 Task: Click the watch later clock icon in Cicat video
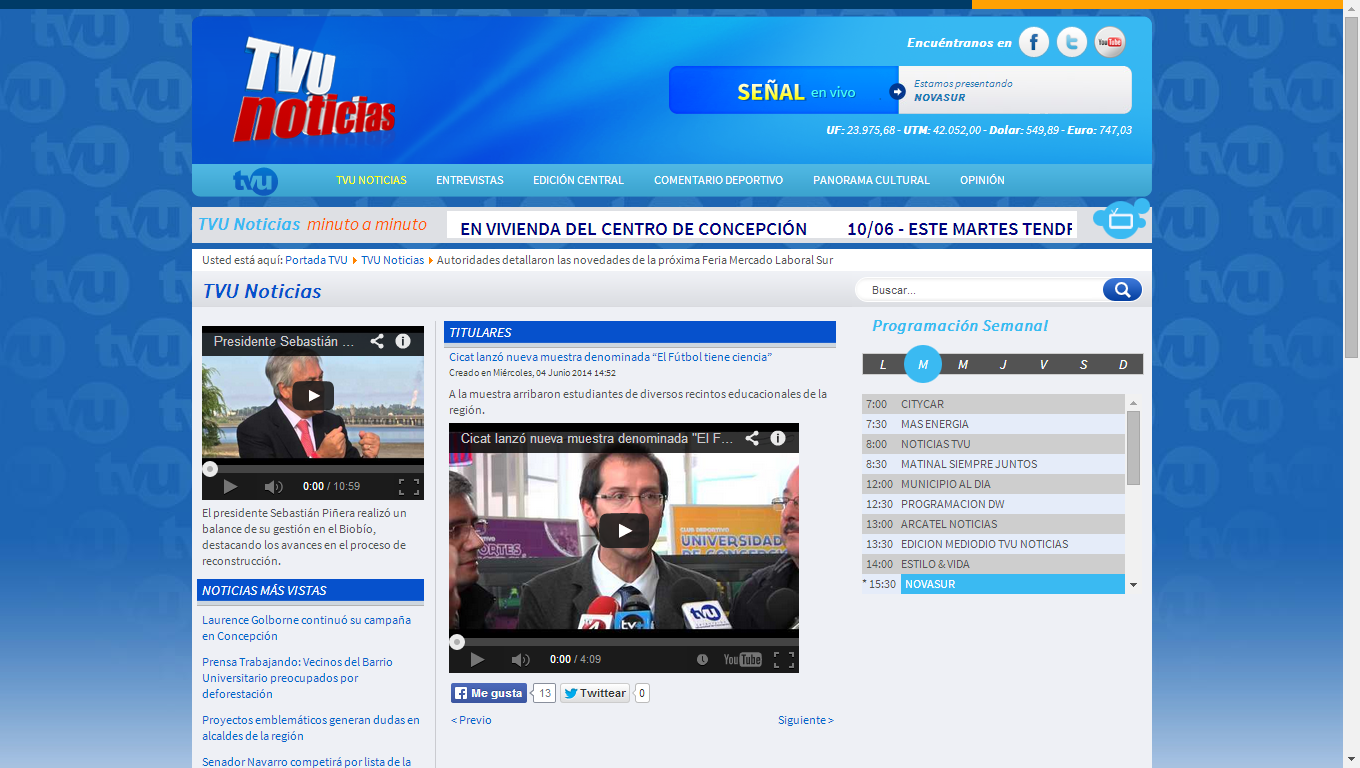coord(702,660)
